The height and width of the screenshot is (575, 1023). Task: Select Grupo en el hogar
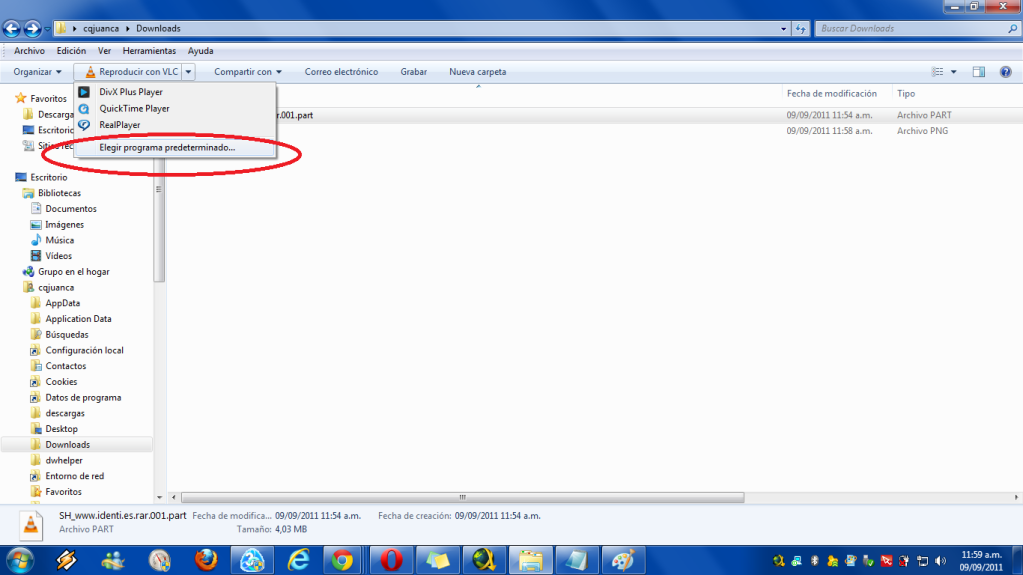(x=66, y=272)
